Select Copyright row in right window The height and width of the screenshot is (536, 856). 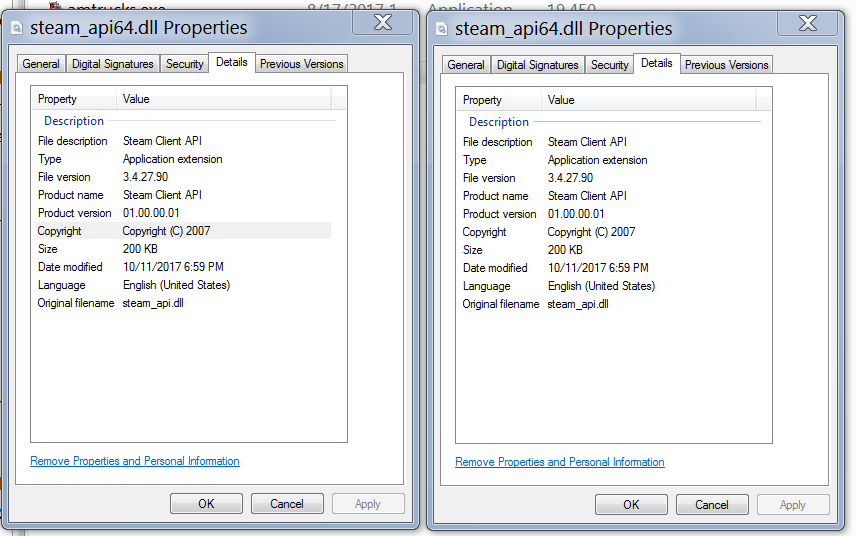[608, 232]
